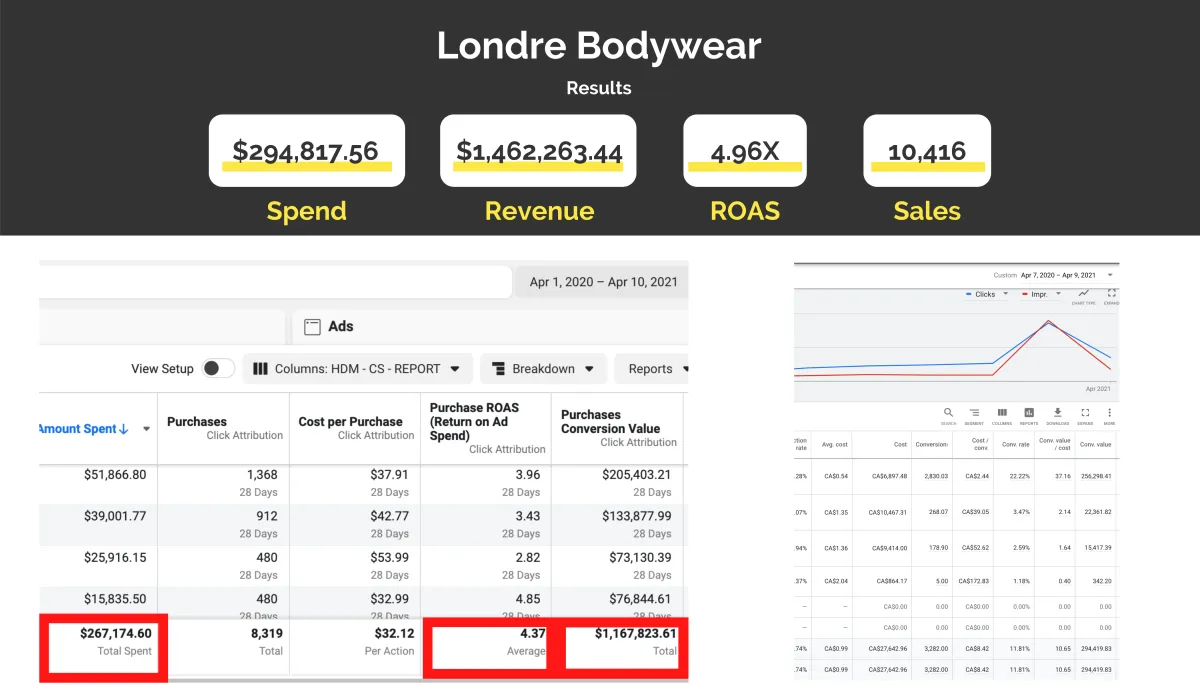
Task: Expand the Google Ads line chart
Action: click(1110, 298)
